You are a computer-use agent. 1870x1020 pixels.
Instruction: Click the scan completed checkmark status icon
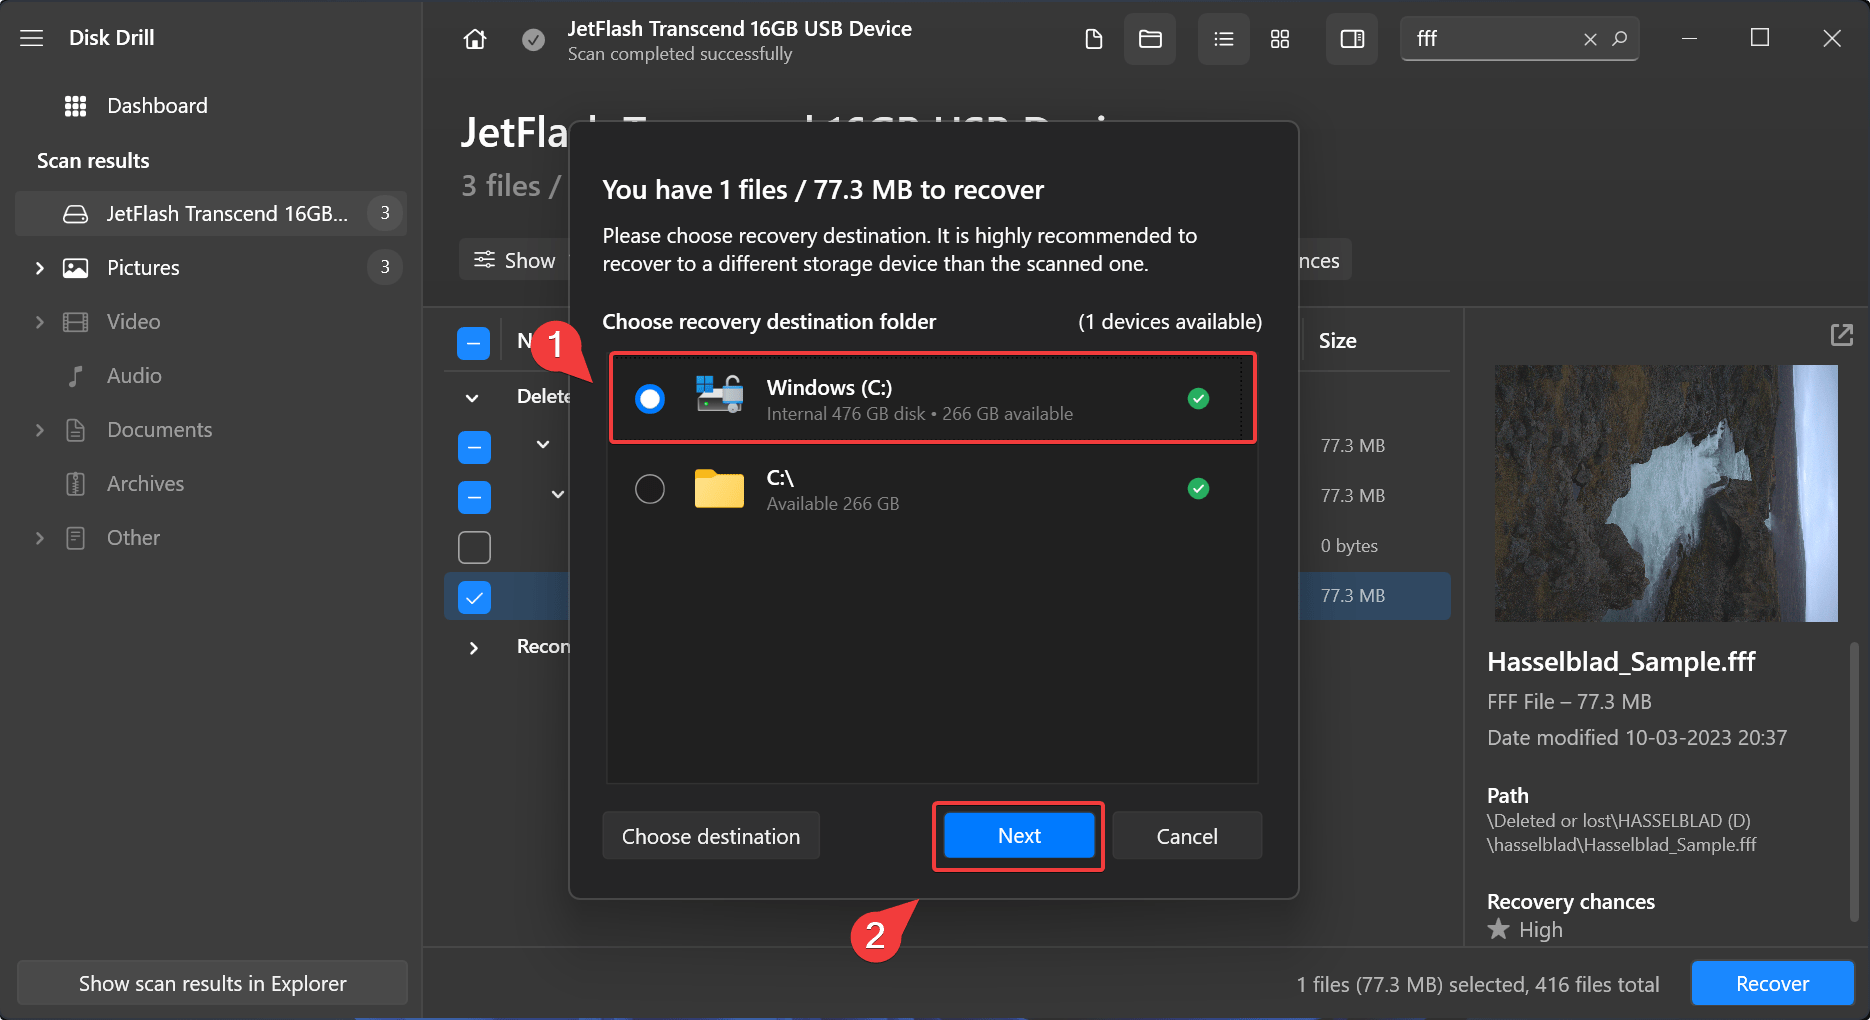534,39
